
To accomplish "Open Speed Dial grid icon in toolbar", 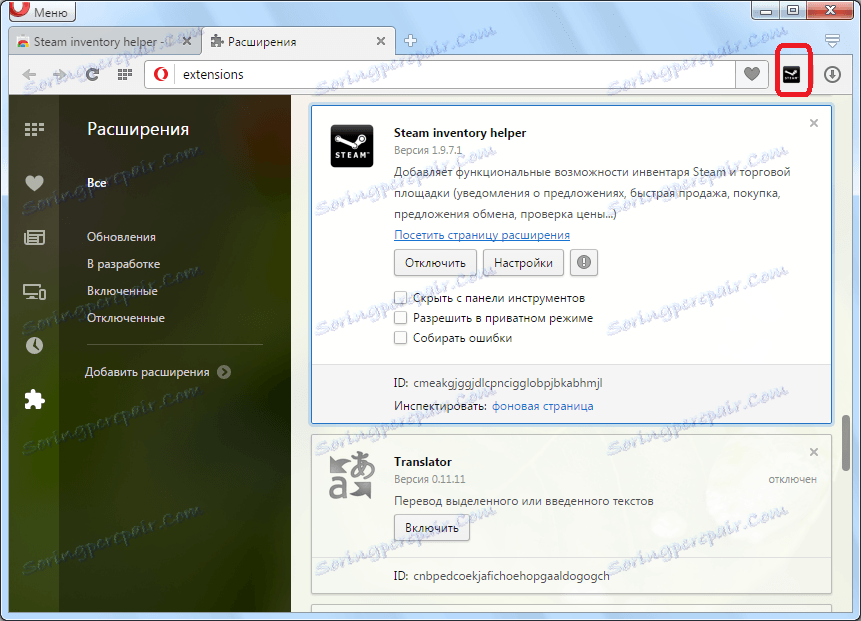I will tap(125, 74).
